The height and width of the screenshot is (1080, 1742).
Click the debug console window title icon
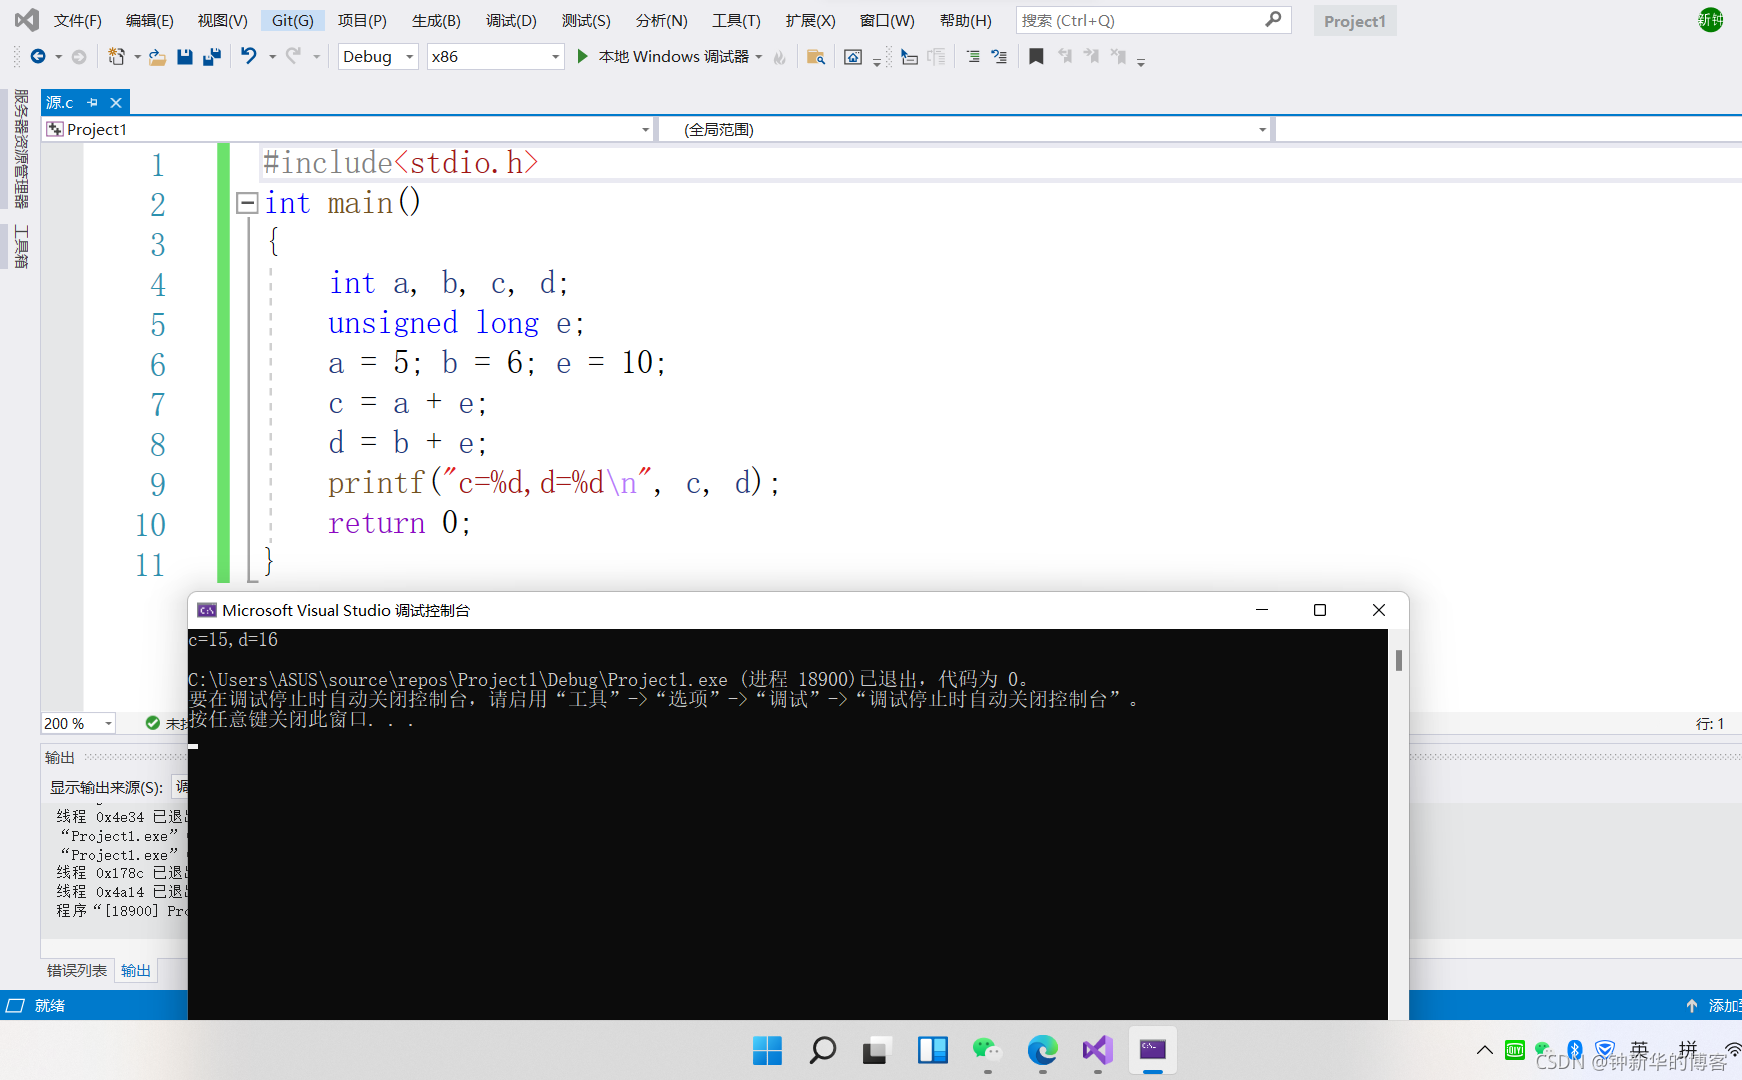point(207,610)
